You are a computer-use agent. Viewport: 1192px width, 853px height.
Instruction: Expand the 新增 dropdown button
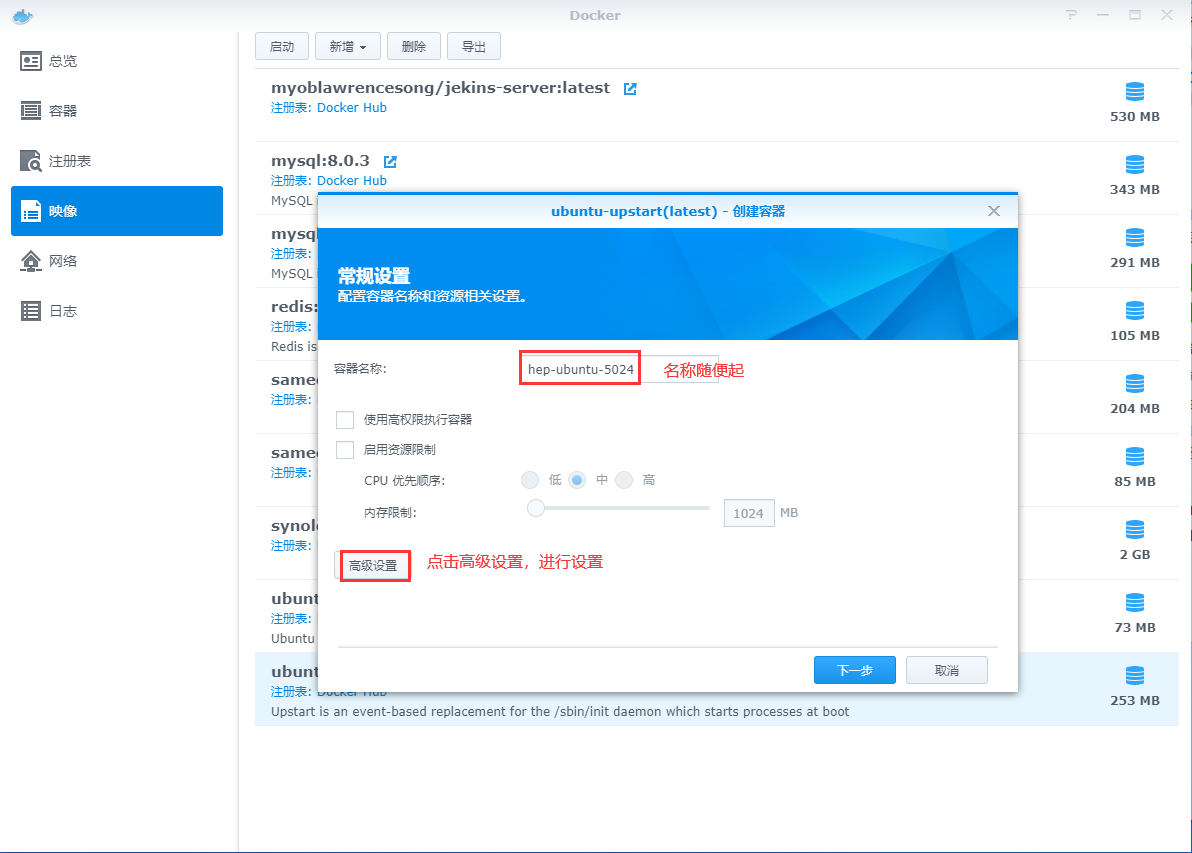pos(347,46)
